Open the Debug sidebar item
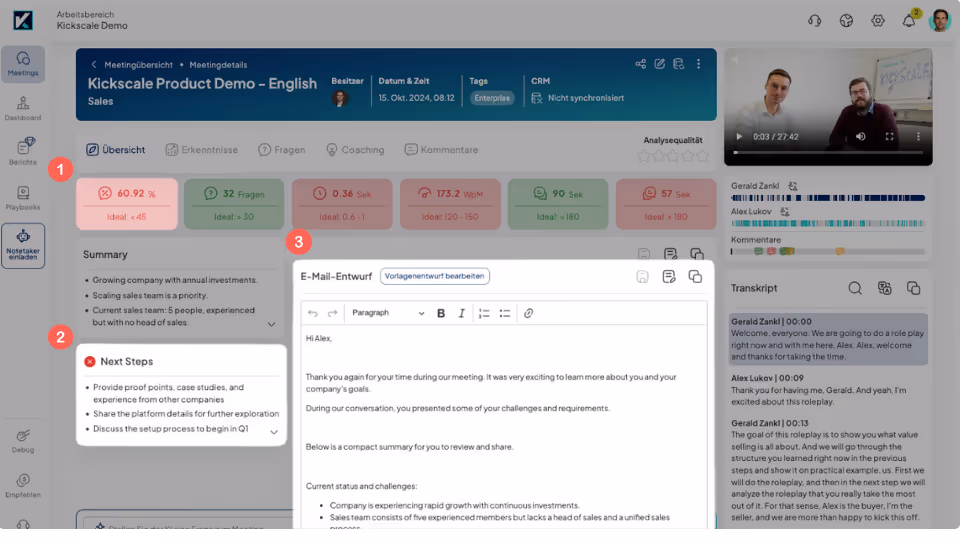The height and width of the screenshot is (539, 960). (23, 440)
